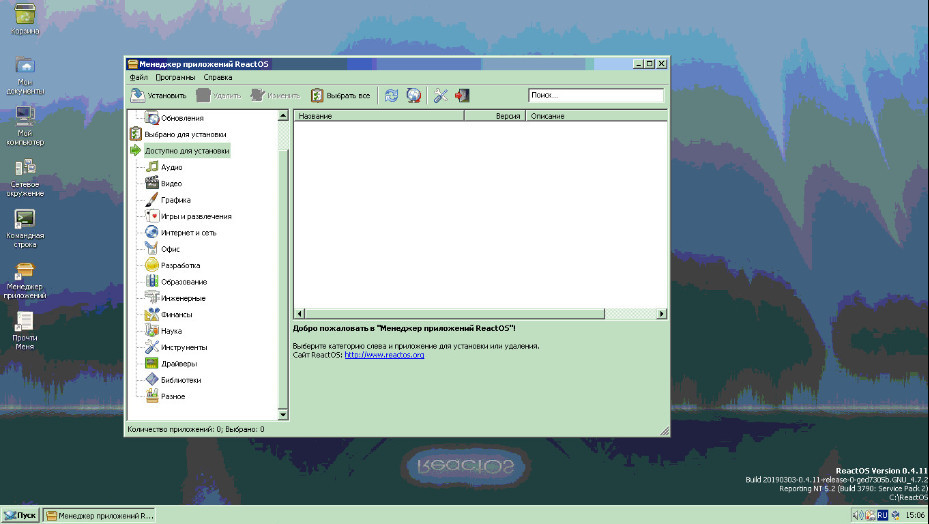Click the volume tray icon
The width and height of the screenshot is (929, 524).
click(857, 516)
